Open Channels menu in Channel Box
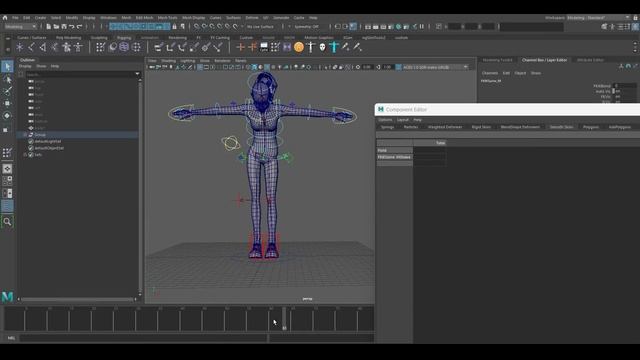 [x=489, y=73]
